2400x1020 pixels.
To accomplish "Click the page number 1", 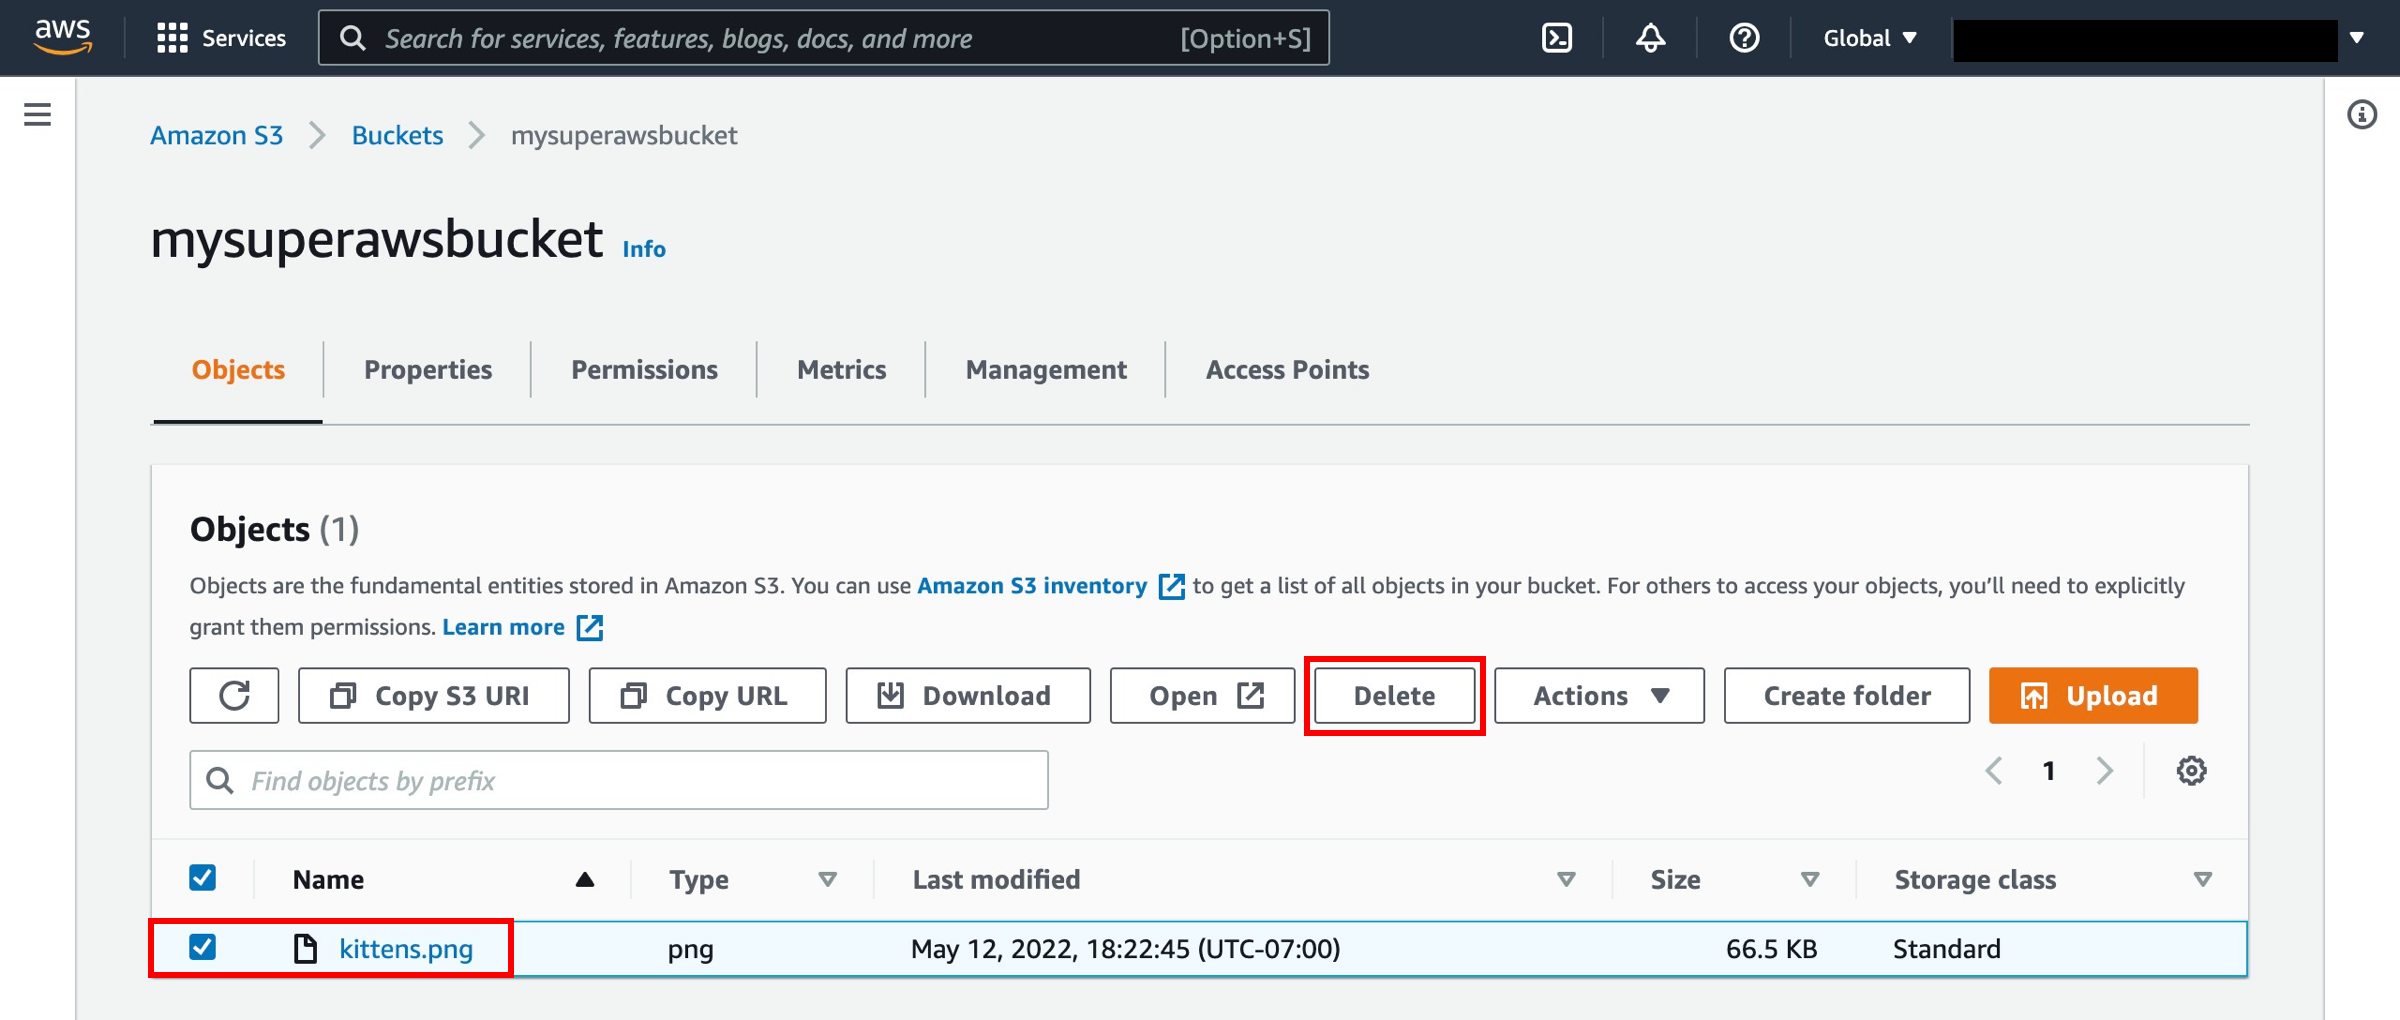I will (x=2049, y=770).
